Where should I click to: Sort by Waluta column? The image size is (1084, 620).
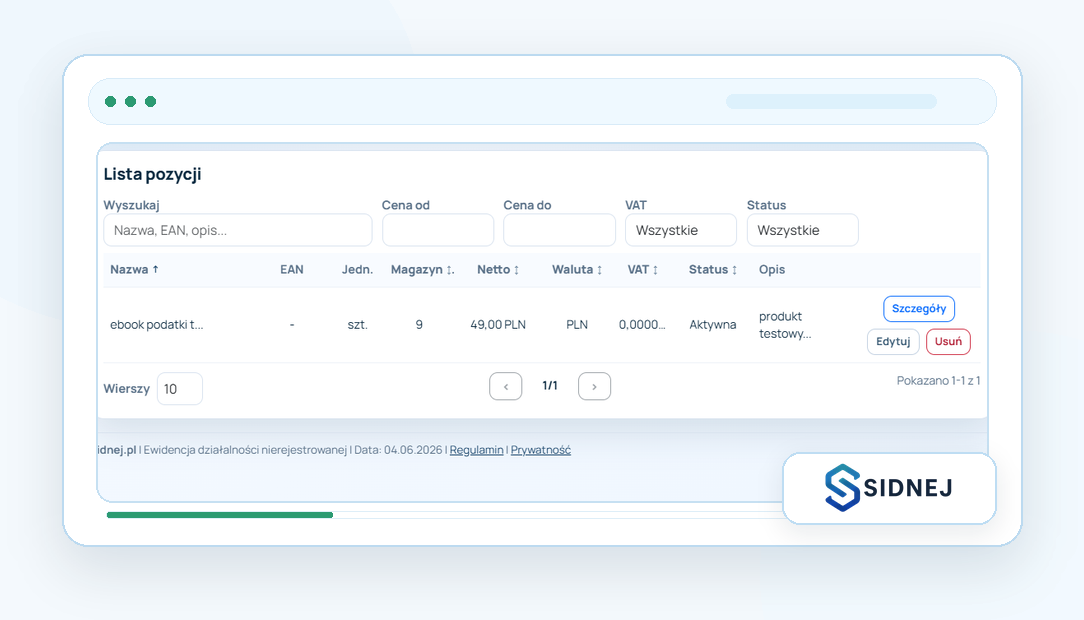[577, 270]
